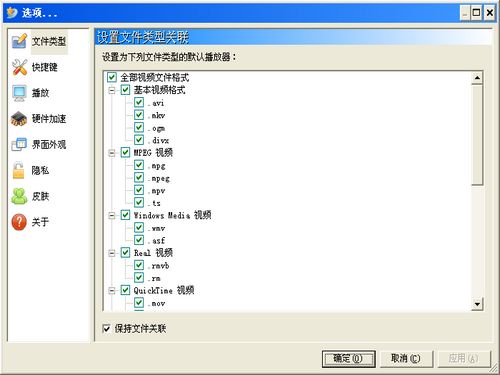Image resolution: width=500 pixels, height=375 pixels.
Task: Open the 关于 page
Action: 40,222
